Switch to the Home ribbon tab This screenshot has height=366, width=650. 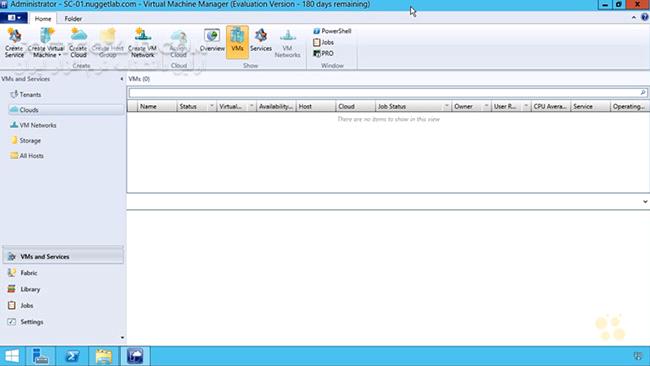pyautogui.click(x=43, y=19)
